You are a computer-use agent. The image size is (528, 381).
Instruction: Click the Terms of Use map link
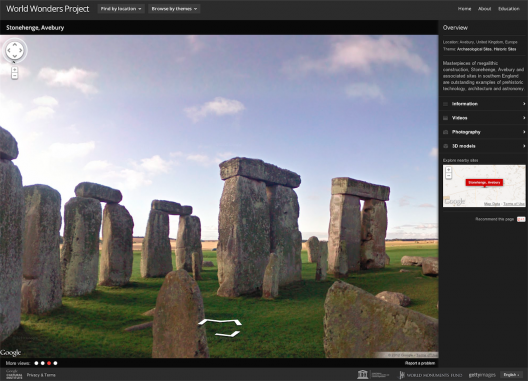[514, 204]
